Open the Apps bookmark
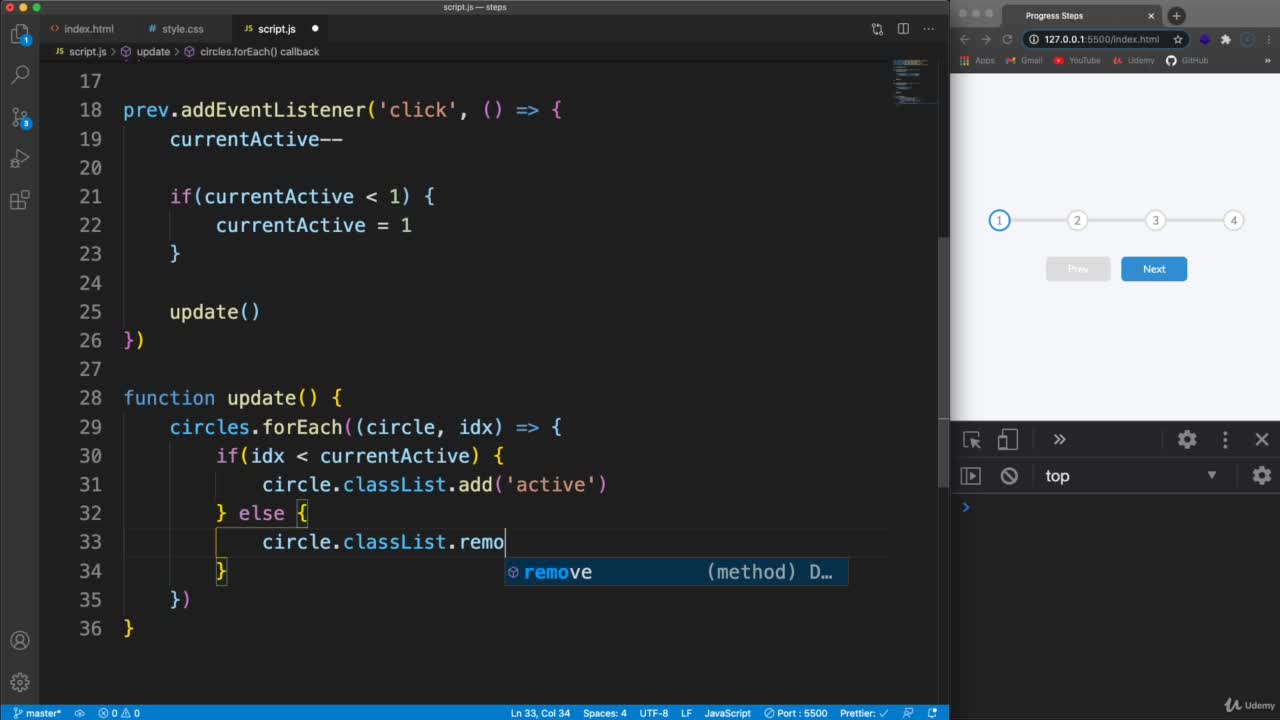The width and height of the screenshot is (1280, 720). coord(977,60)
